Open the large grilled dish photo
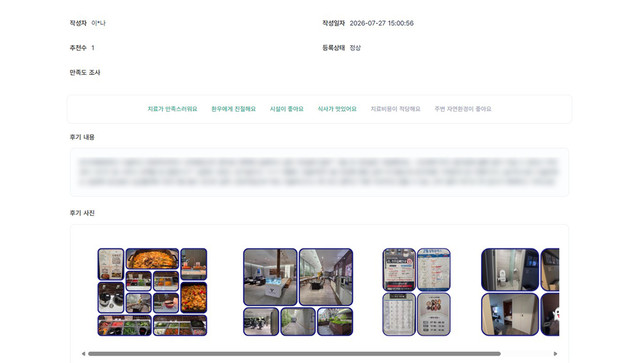Viewport: 640px width, 363px height. point(152,258)
